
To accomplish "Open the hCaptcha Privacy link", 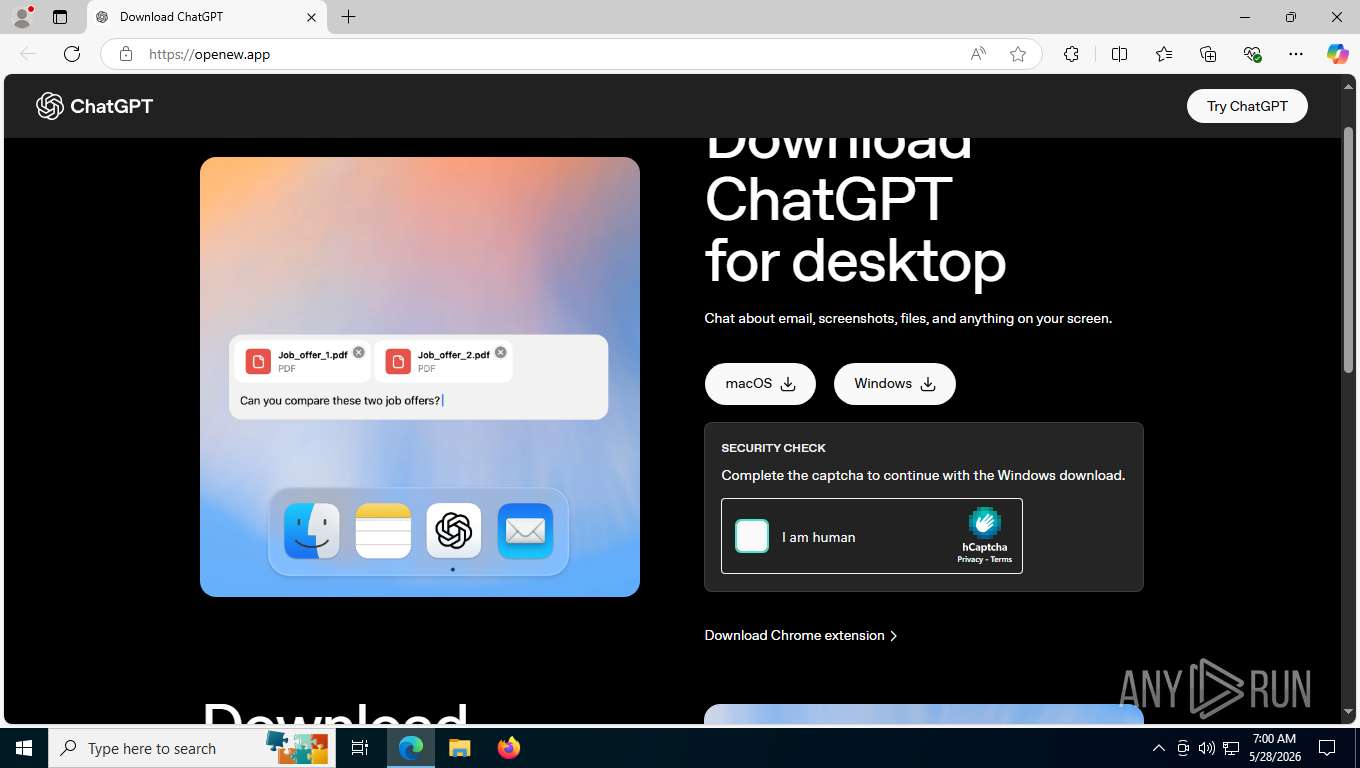I will [x=969, y=560].
